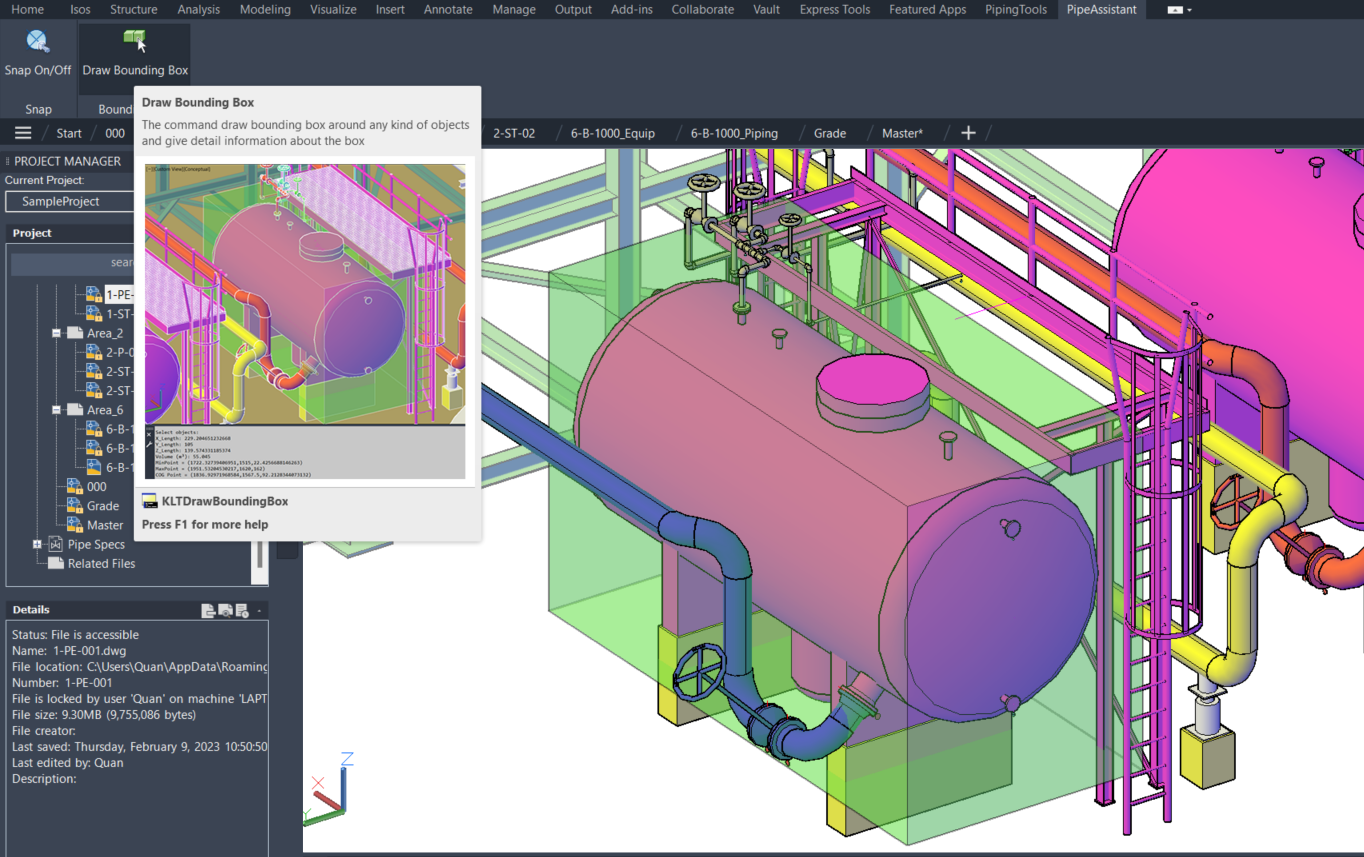Collapse the Area_2 folder

click(57, 333)
